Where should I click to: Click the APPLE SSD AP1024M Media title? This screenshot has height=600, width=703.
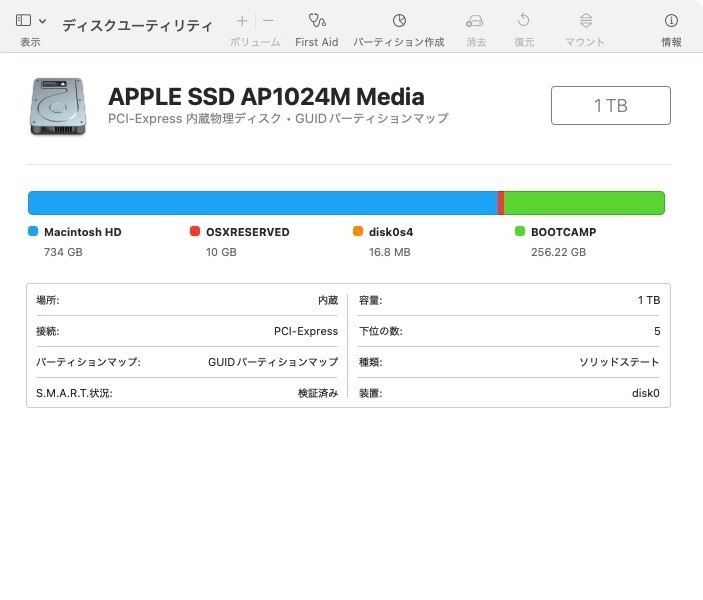[x=266, y=96]
